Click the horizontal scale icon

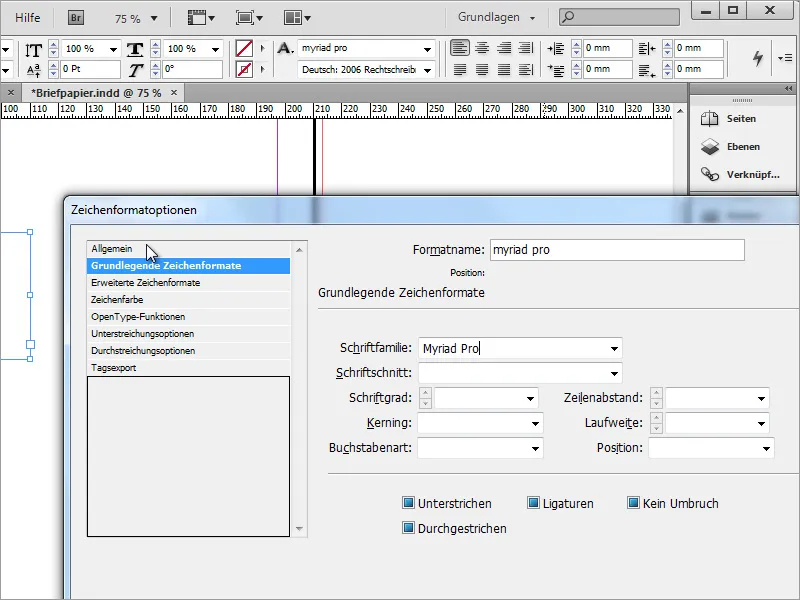click(x=135, y=49)
